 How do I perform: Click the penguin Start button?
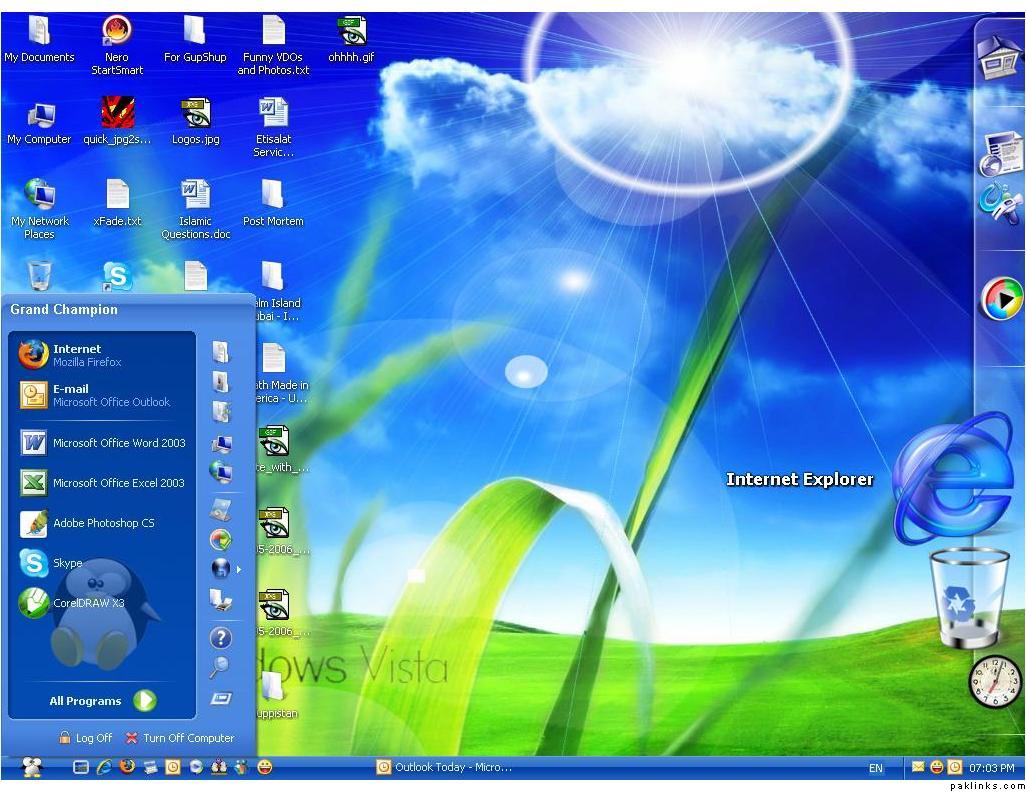[x=32, y=767]
